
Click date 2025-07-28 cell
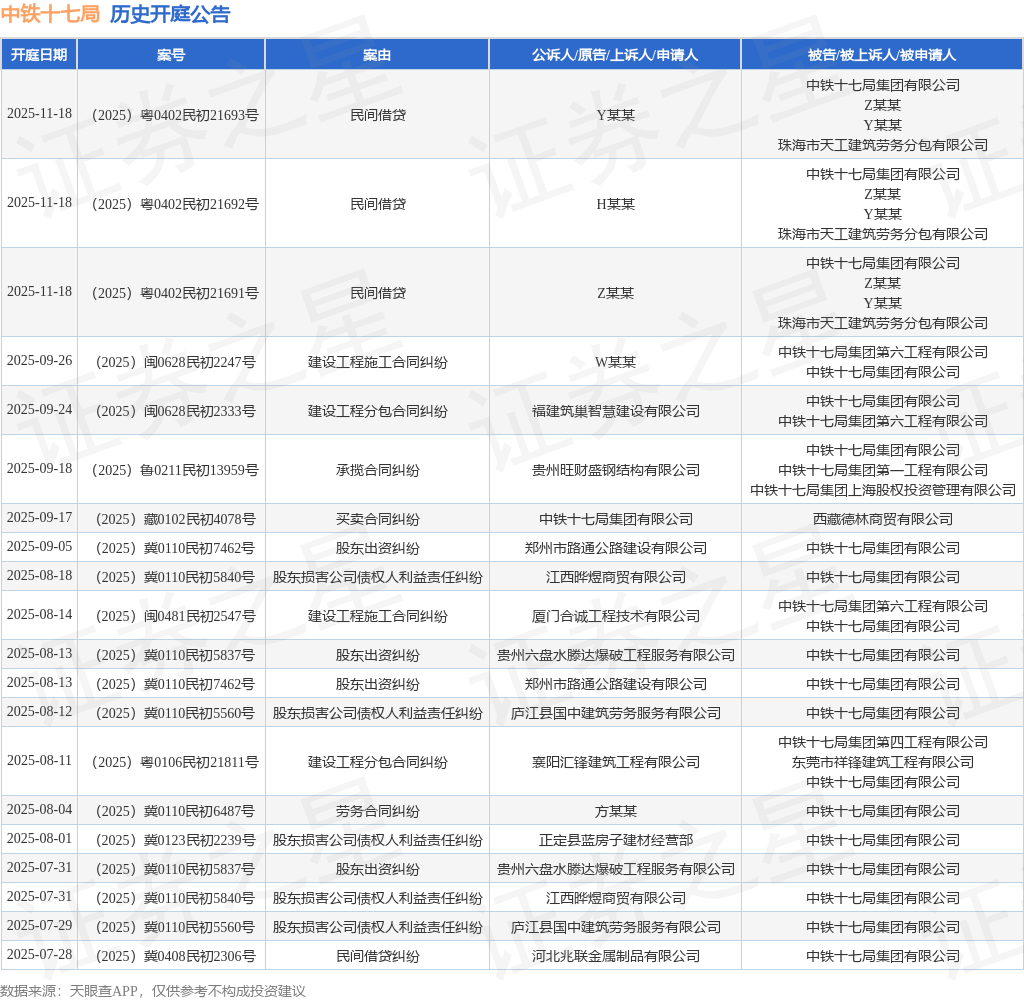coord(39,954)
